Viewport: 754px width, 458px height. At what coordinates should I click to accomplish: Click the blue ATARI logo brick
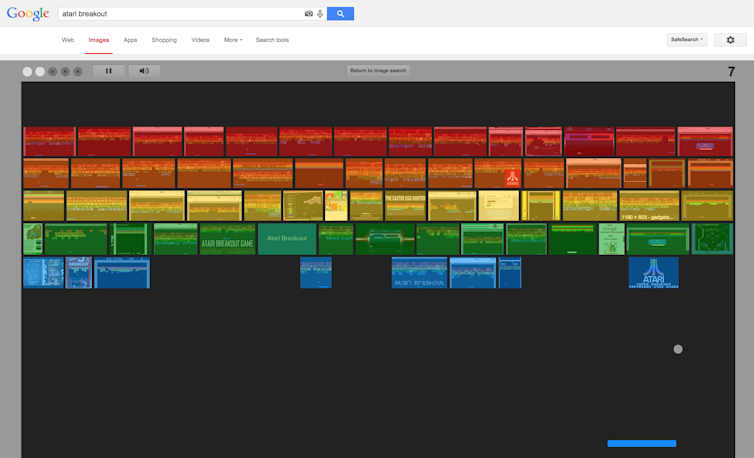(653, 273)
